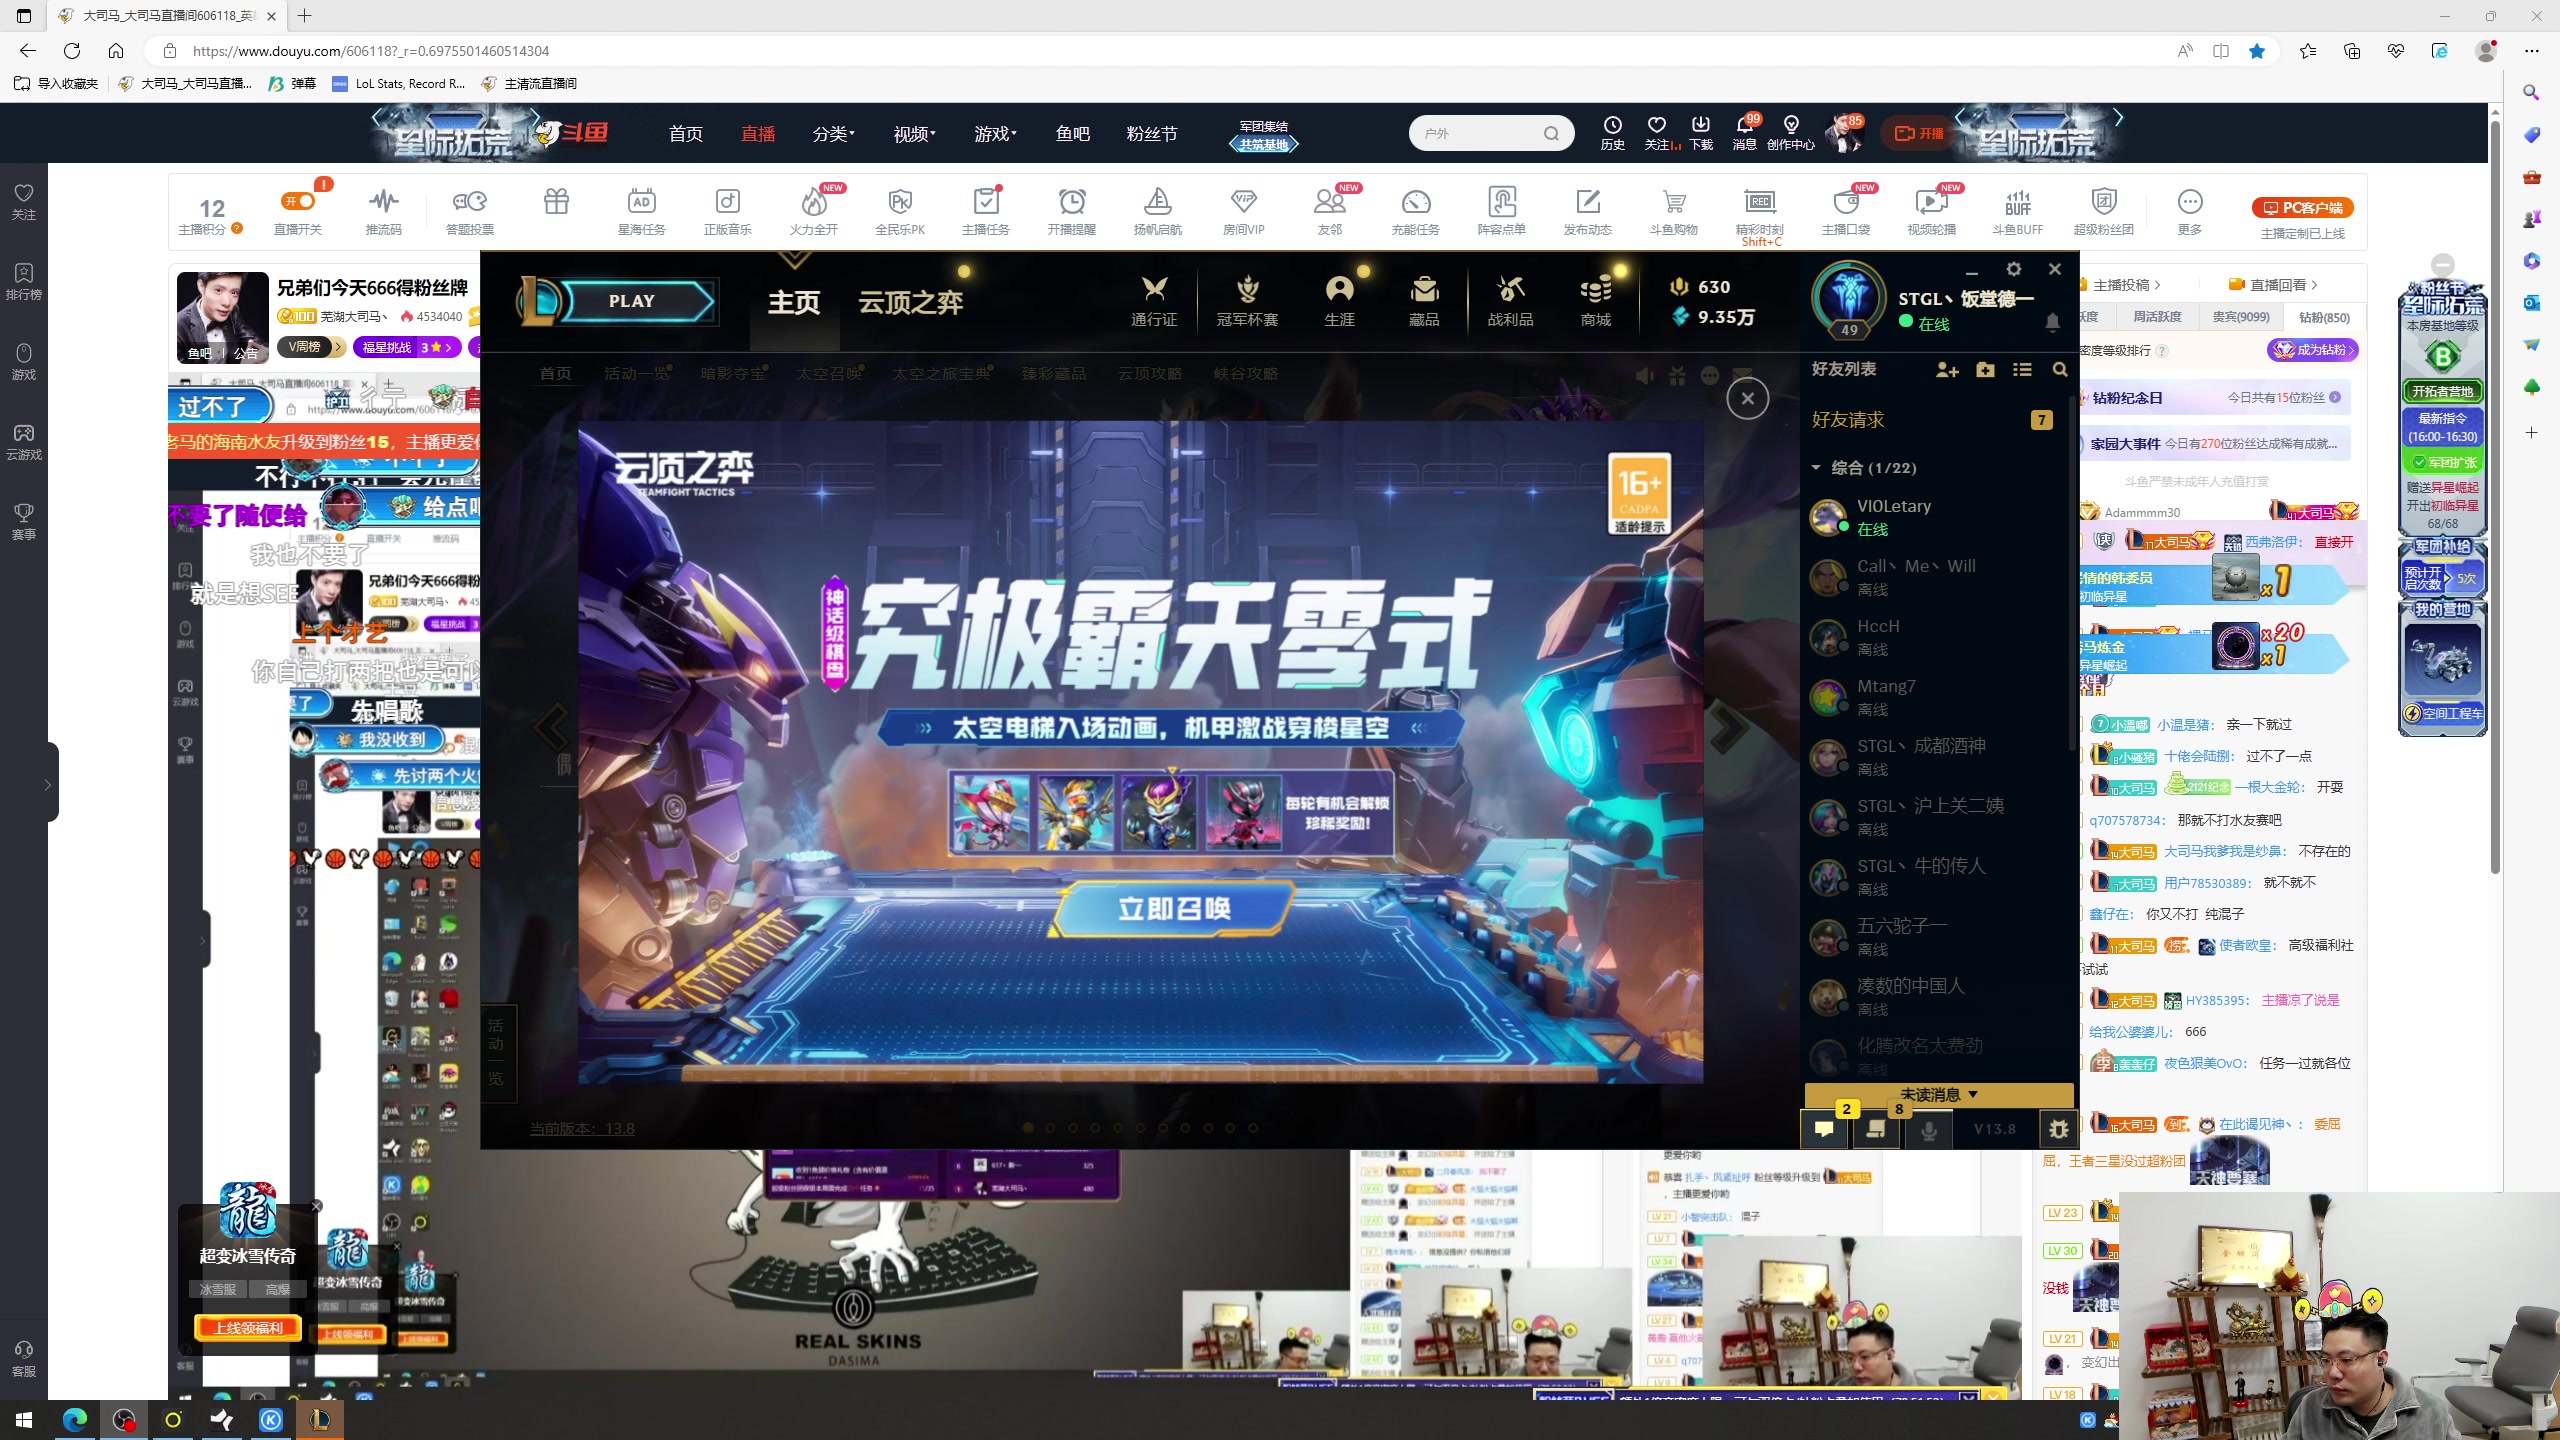The image size is (2560, 1440).
Task: Expand the 未读消息 unread messages bar
Action: [x=1939, y=1094]
